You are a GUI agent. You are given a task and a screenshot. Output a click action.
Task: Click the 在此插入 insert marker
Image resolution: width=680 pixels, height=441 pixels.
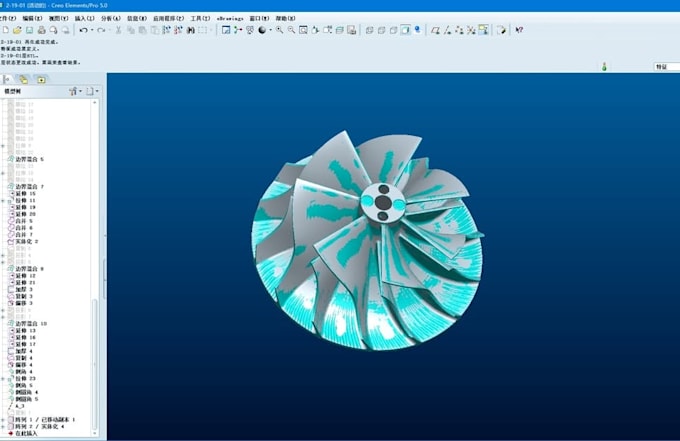(x=23, y=434)
